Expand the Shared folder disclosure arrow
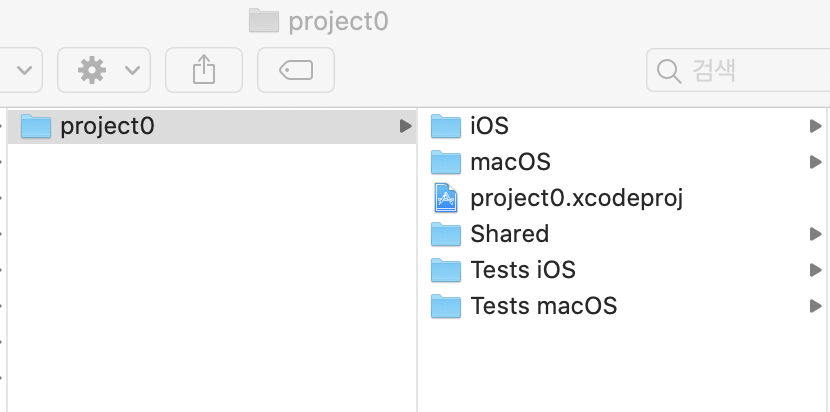Screen dimensions: 830x412 point(816,234)
